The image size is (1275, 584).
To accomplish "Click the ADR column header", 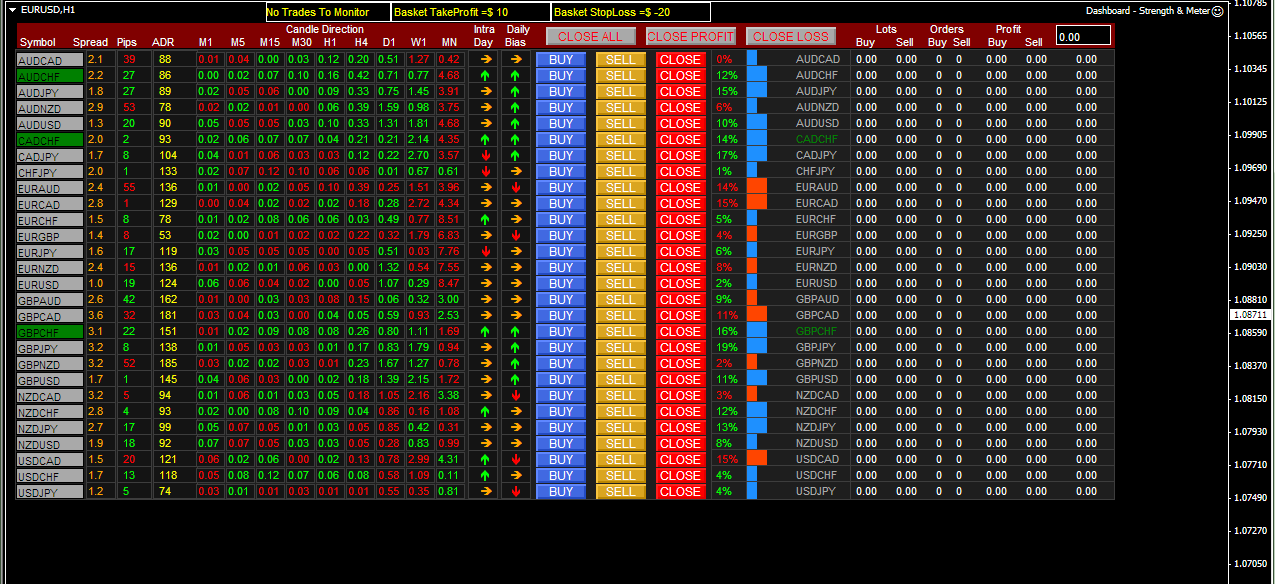I will click(x=162, y=42).
